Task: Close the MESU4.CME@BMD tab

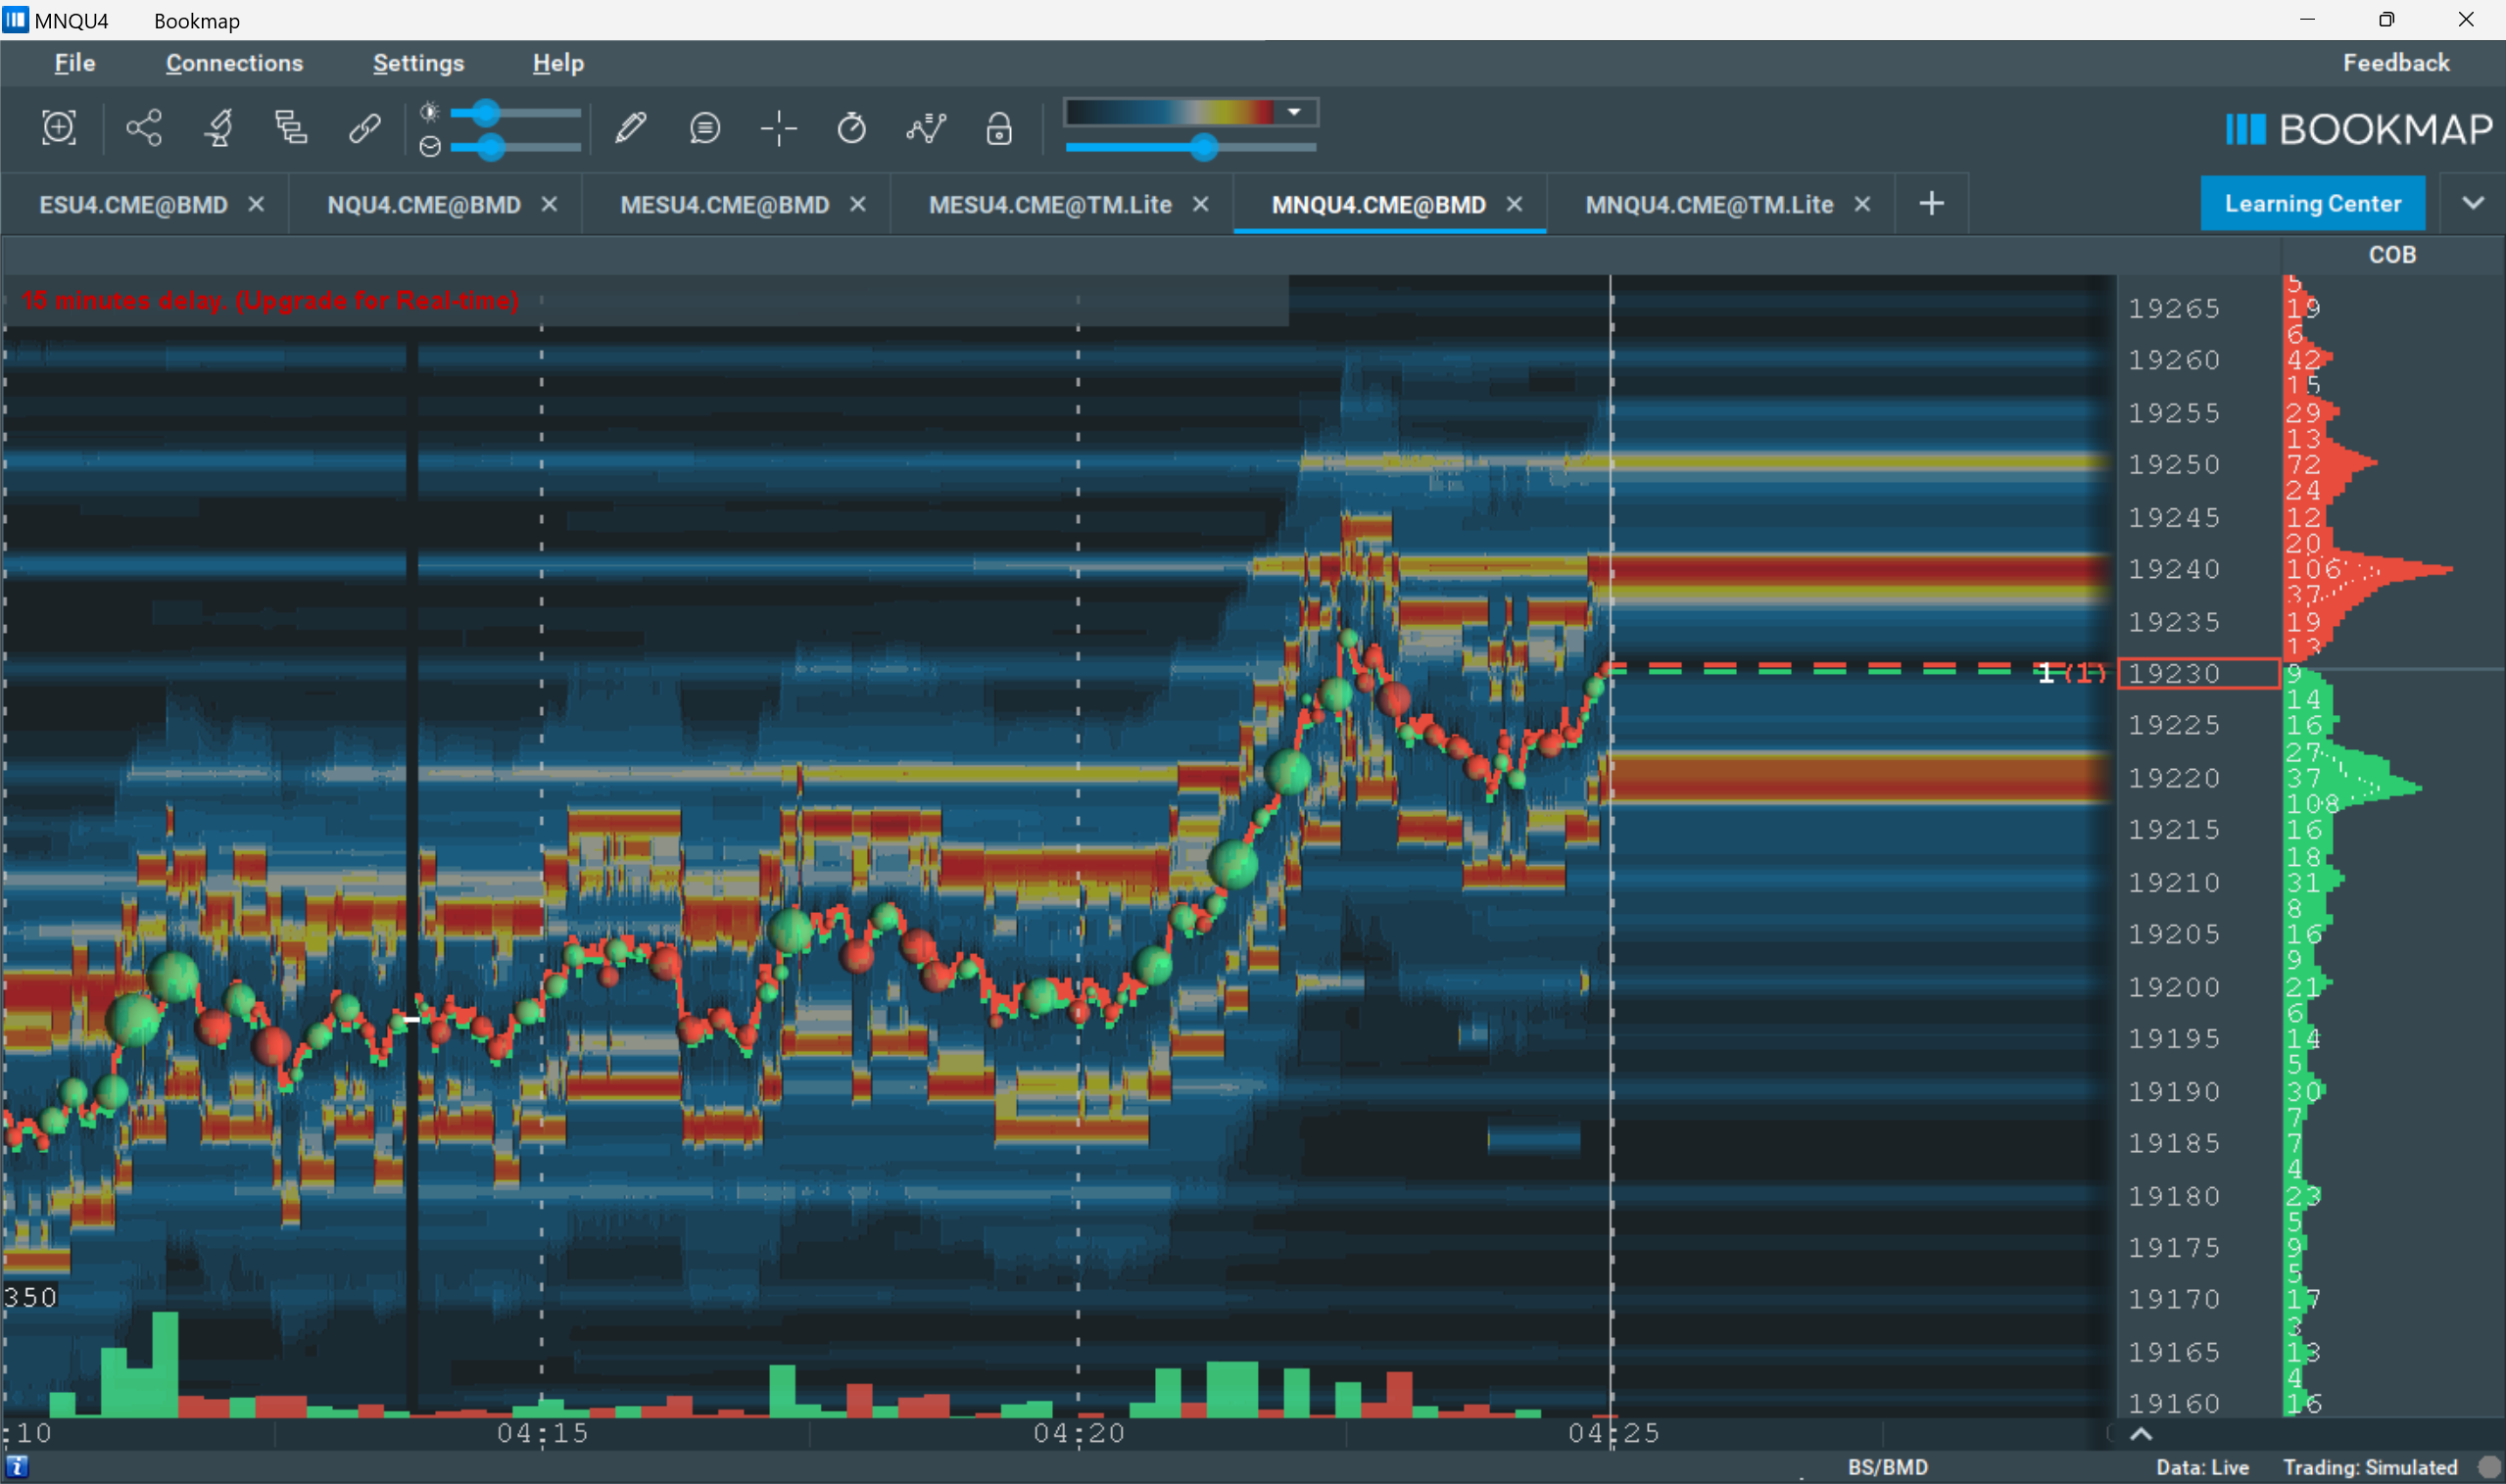Action: tap(857, 204)
